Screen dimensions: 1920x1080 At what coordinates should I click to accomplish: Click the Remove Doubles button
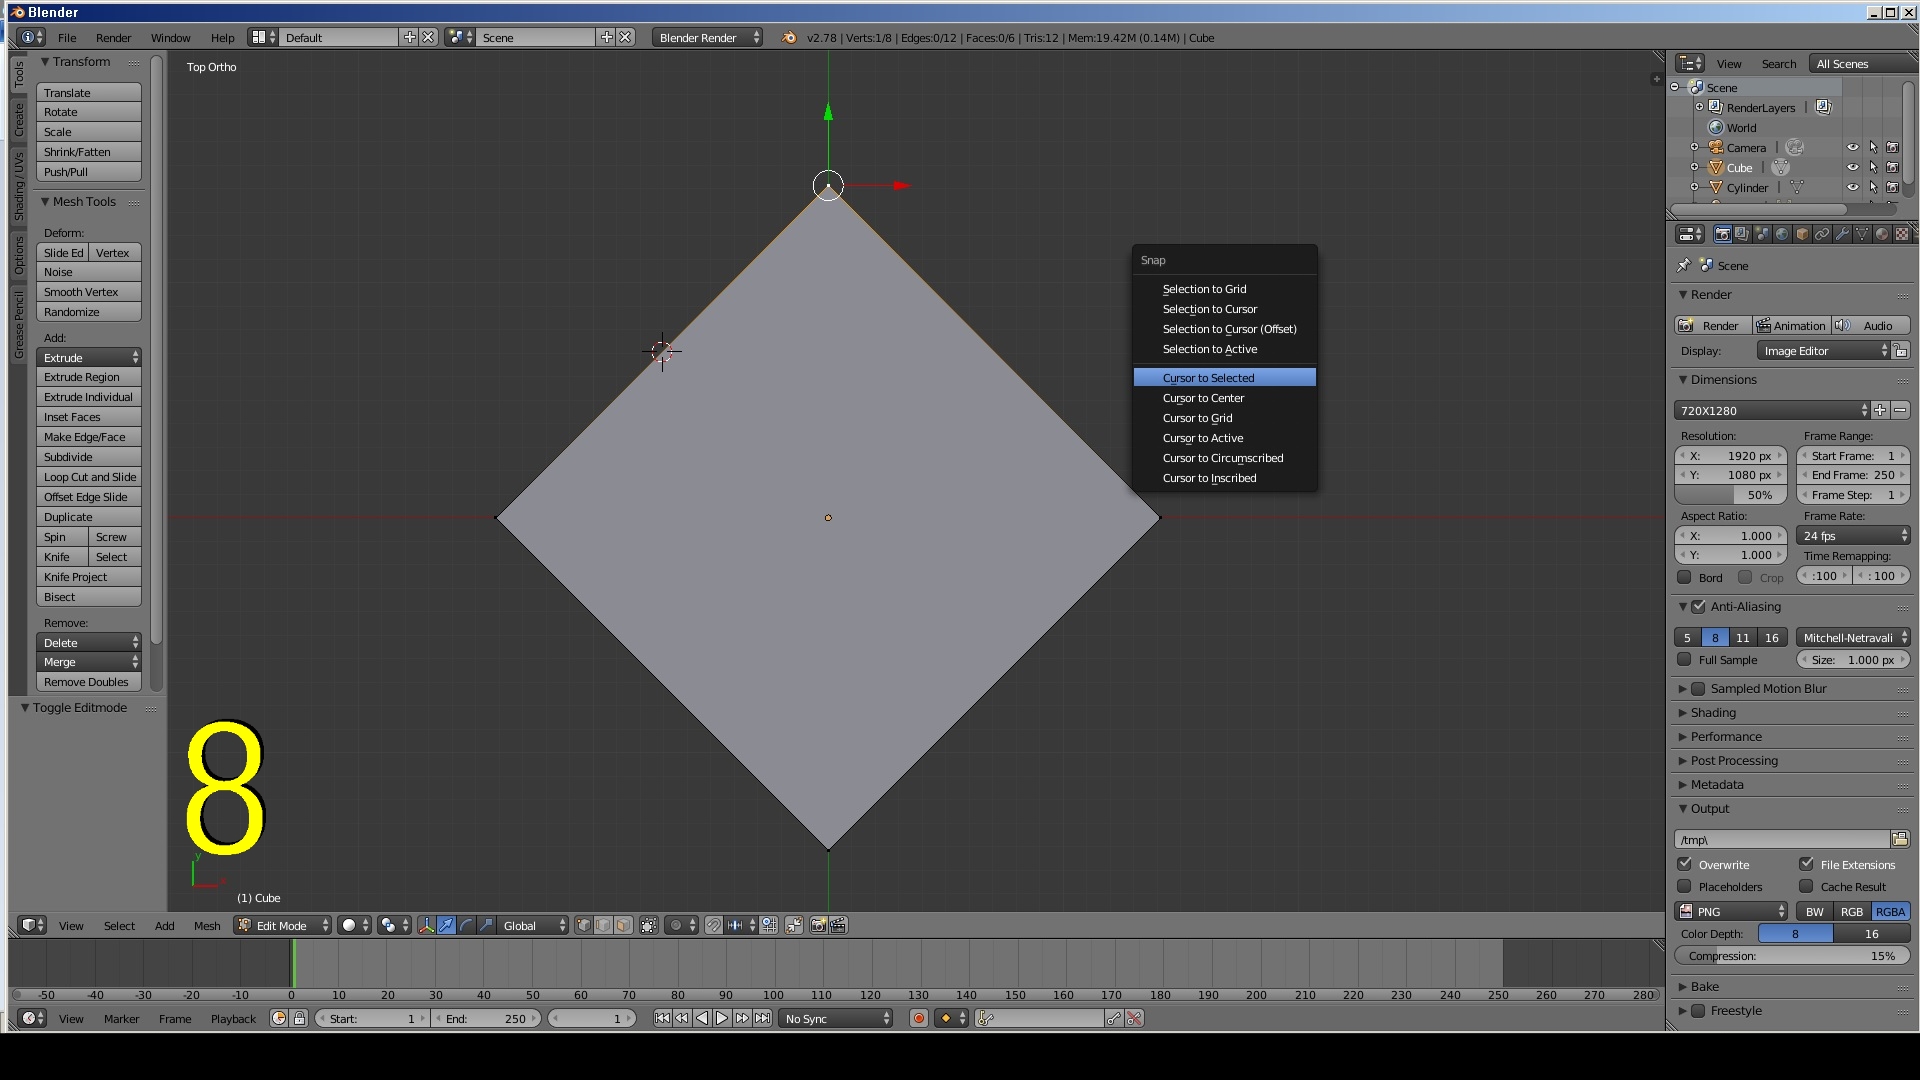[88, 682]
